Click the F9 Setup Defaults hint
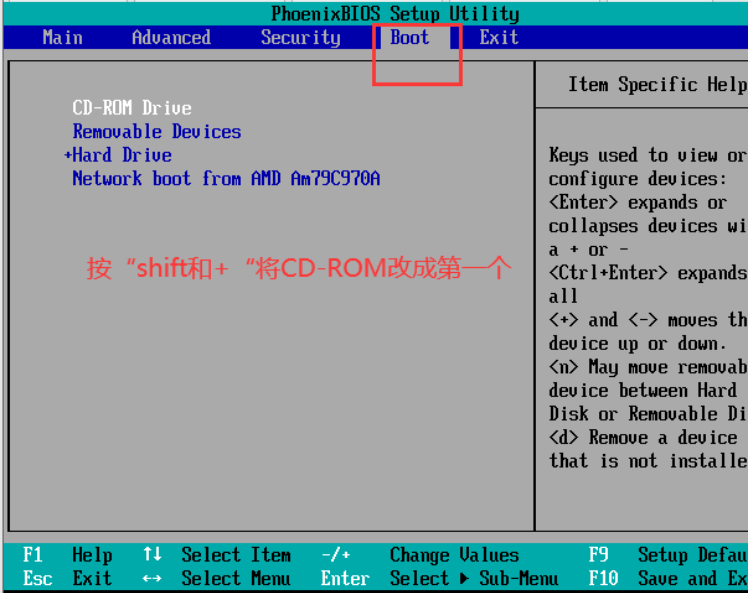750x593 pixels. point(668,555)
